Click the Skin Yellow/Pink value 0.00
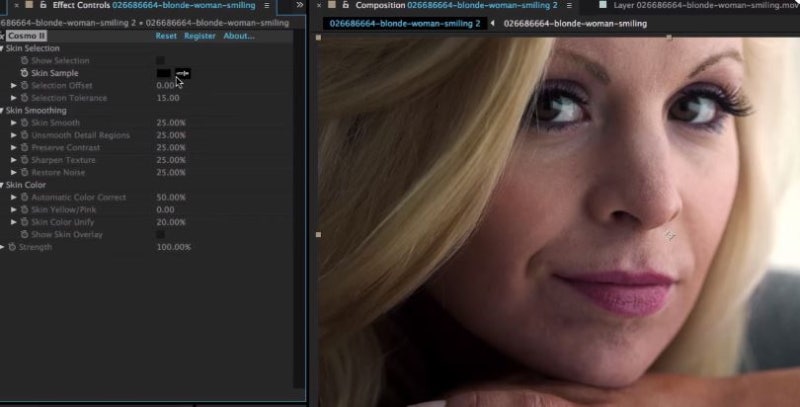This screenshot has height=407, width=800. (x=165, y=210)
